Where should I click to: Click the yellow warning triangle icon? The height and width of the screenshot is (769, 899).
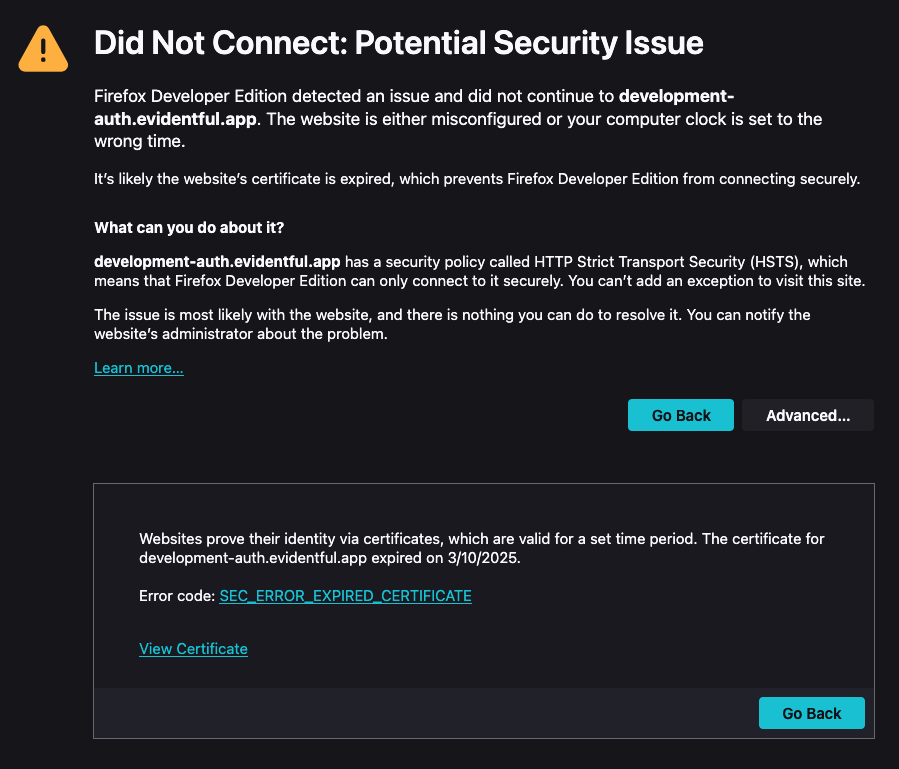[x=43, y=48]
